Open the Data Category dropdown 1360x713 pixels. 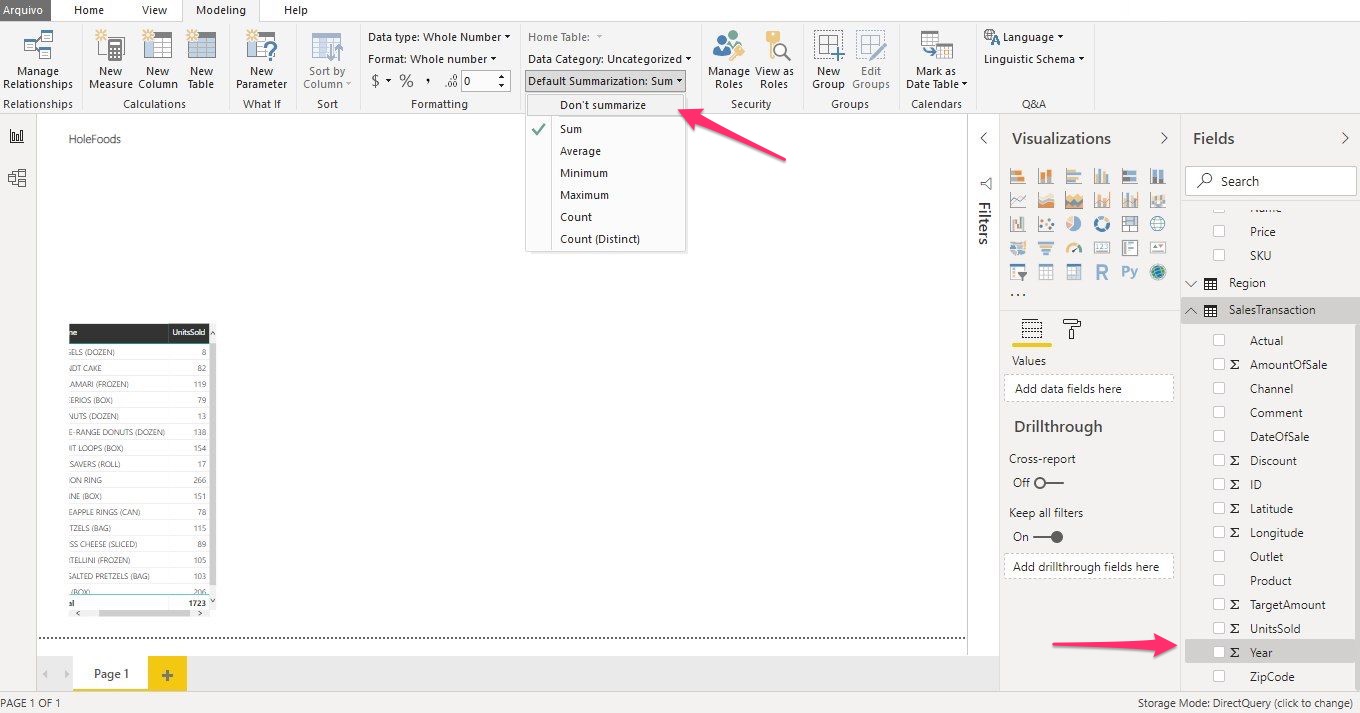609,59
